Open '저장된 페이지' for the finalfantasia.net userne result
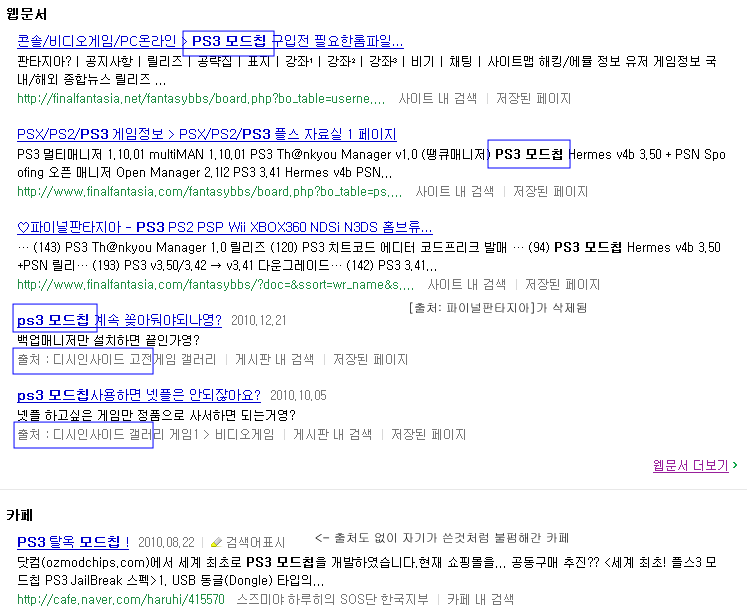 534,99
